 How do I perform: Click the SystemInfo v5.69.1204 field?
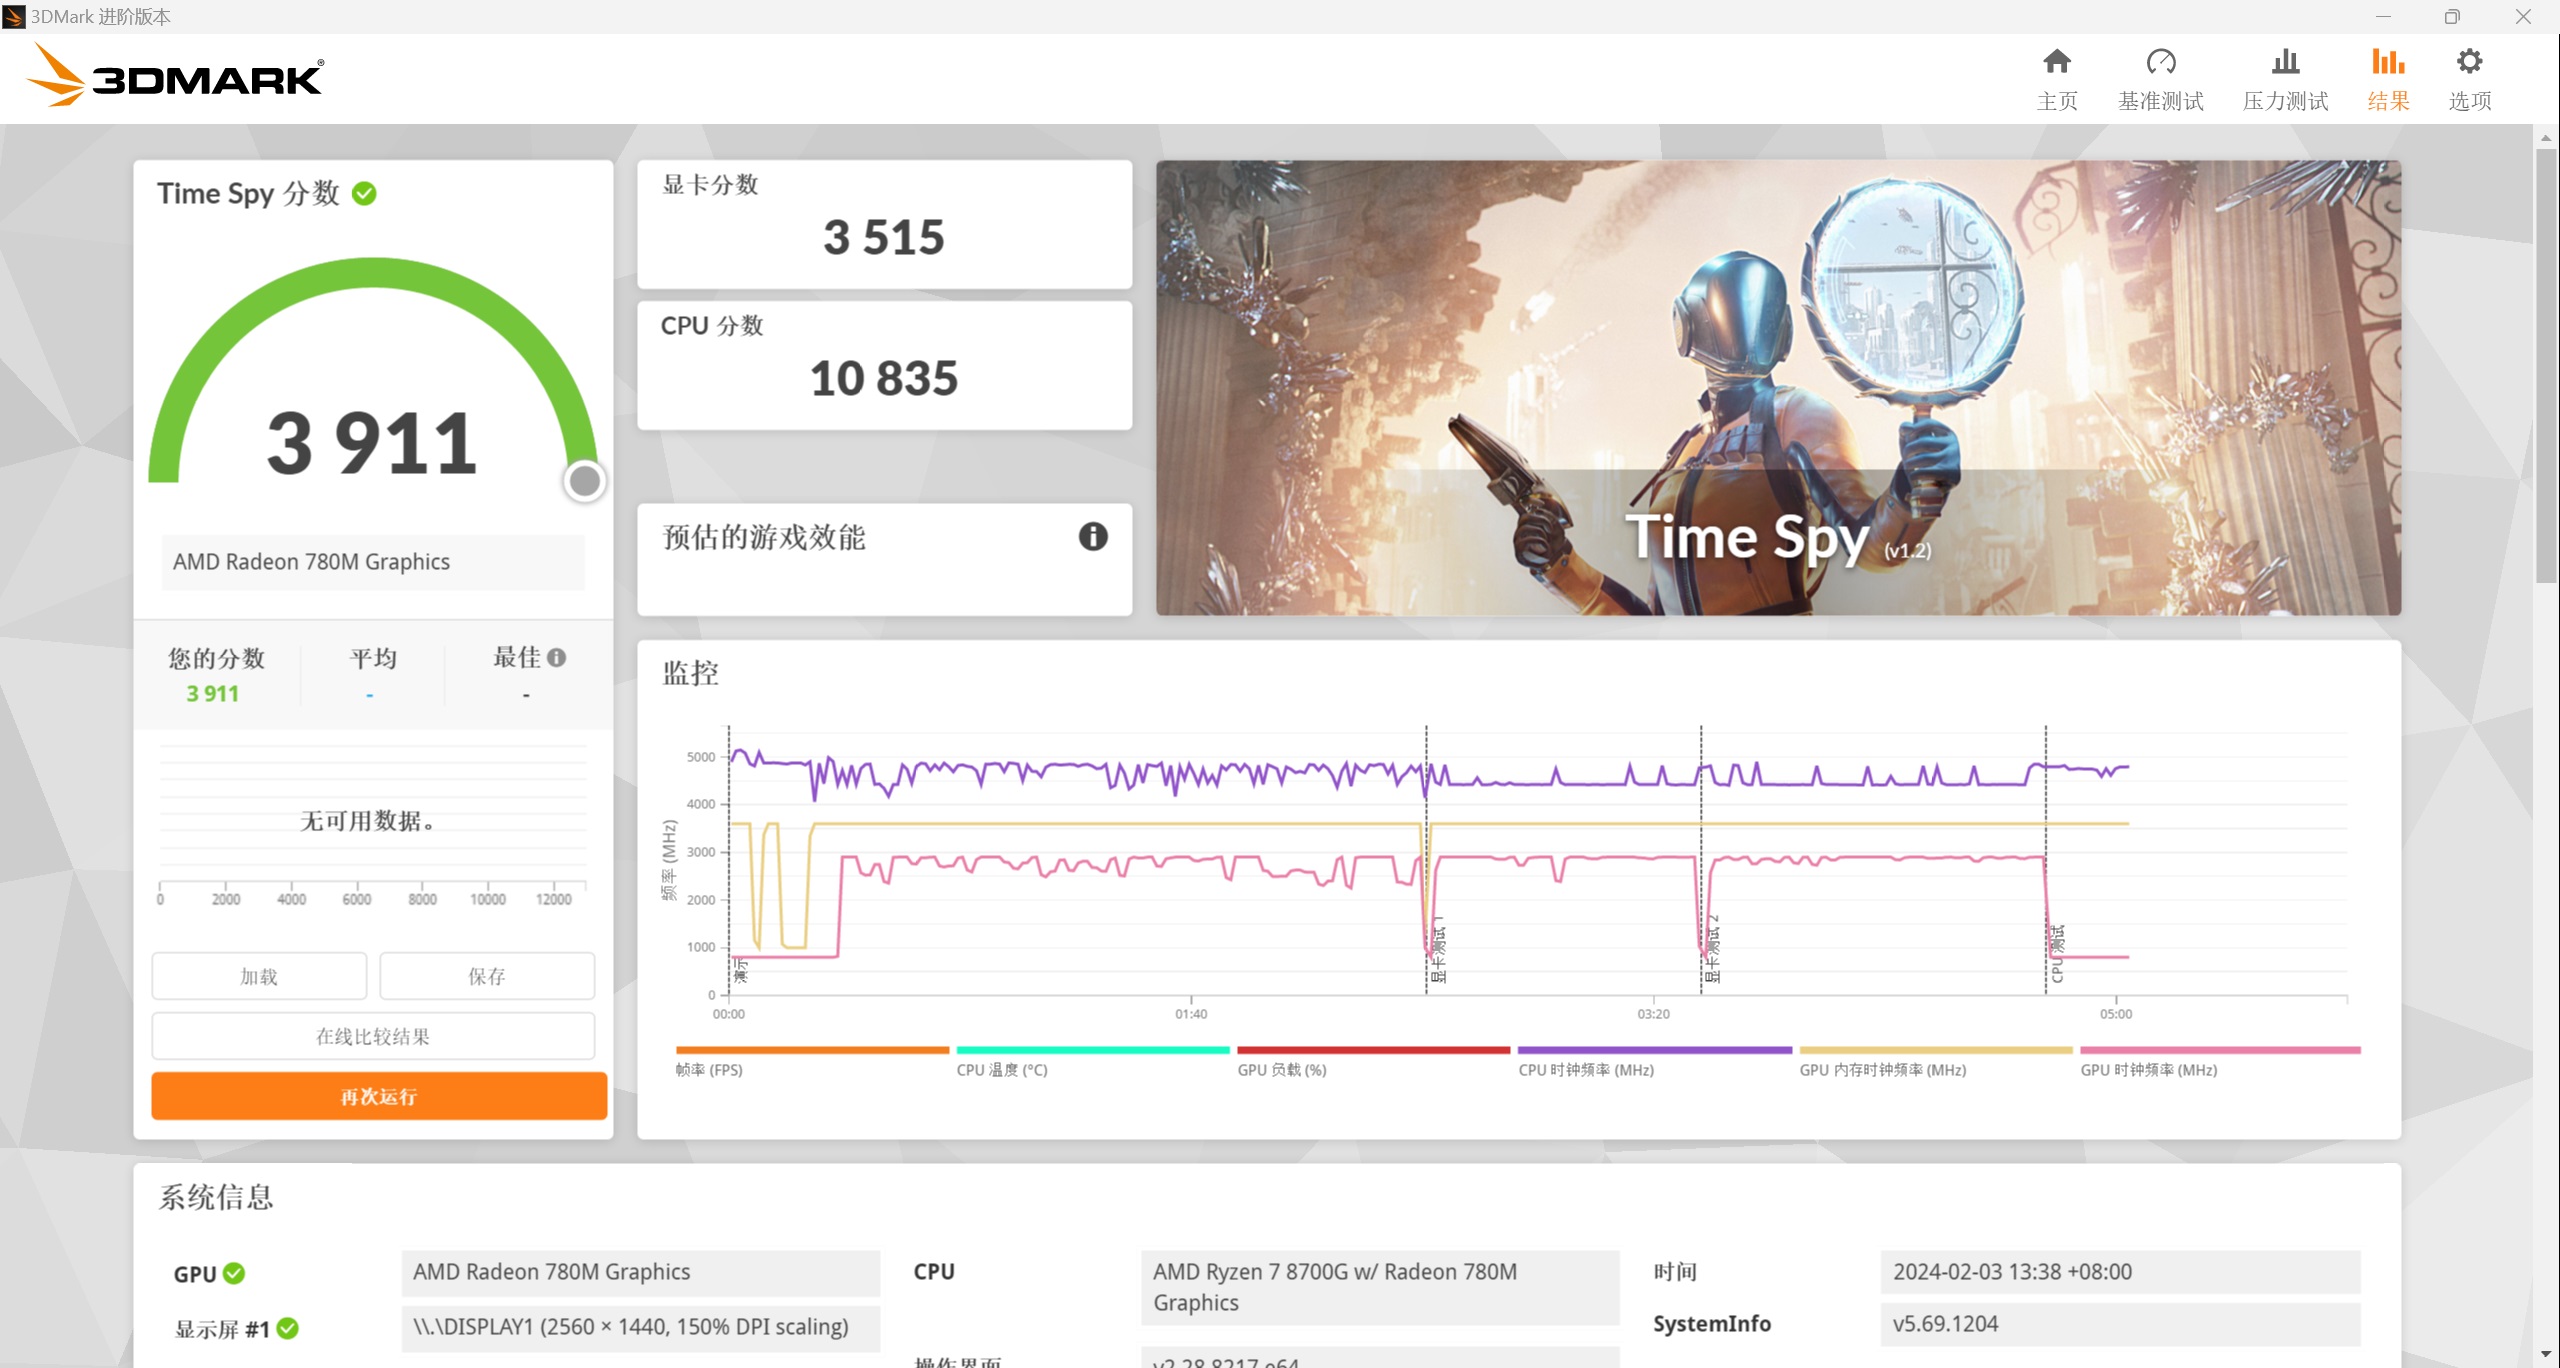[x=2120, y=1324]
